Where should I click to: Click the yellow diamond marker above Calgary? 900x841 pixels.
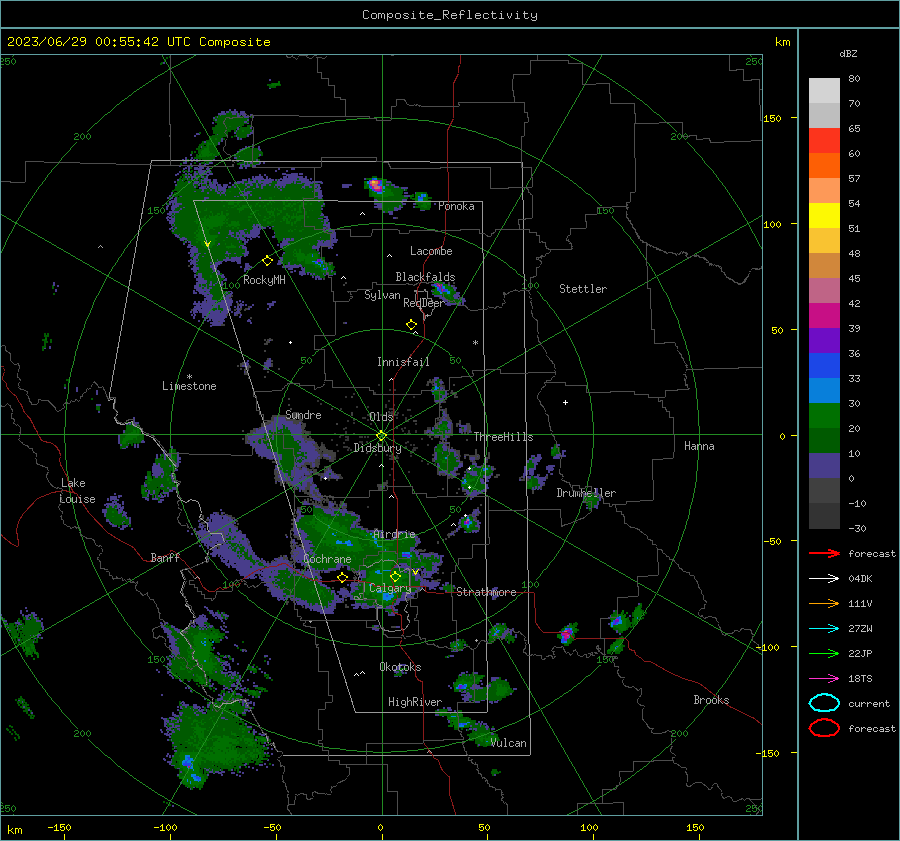pyautogui.click(x=395, y=576)
